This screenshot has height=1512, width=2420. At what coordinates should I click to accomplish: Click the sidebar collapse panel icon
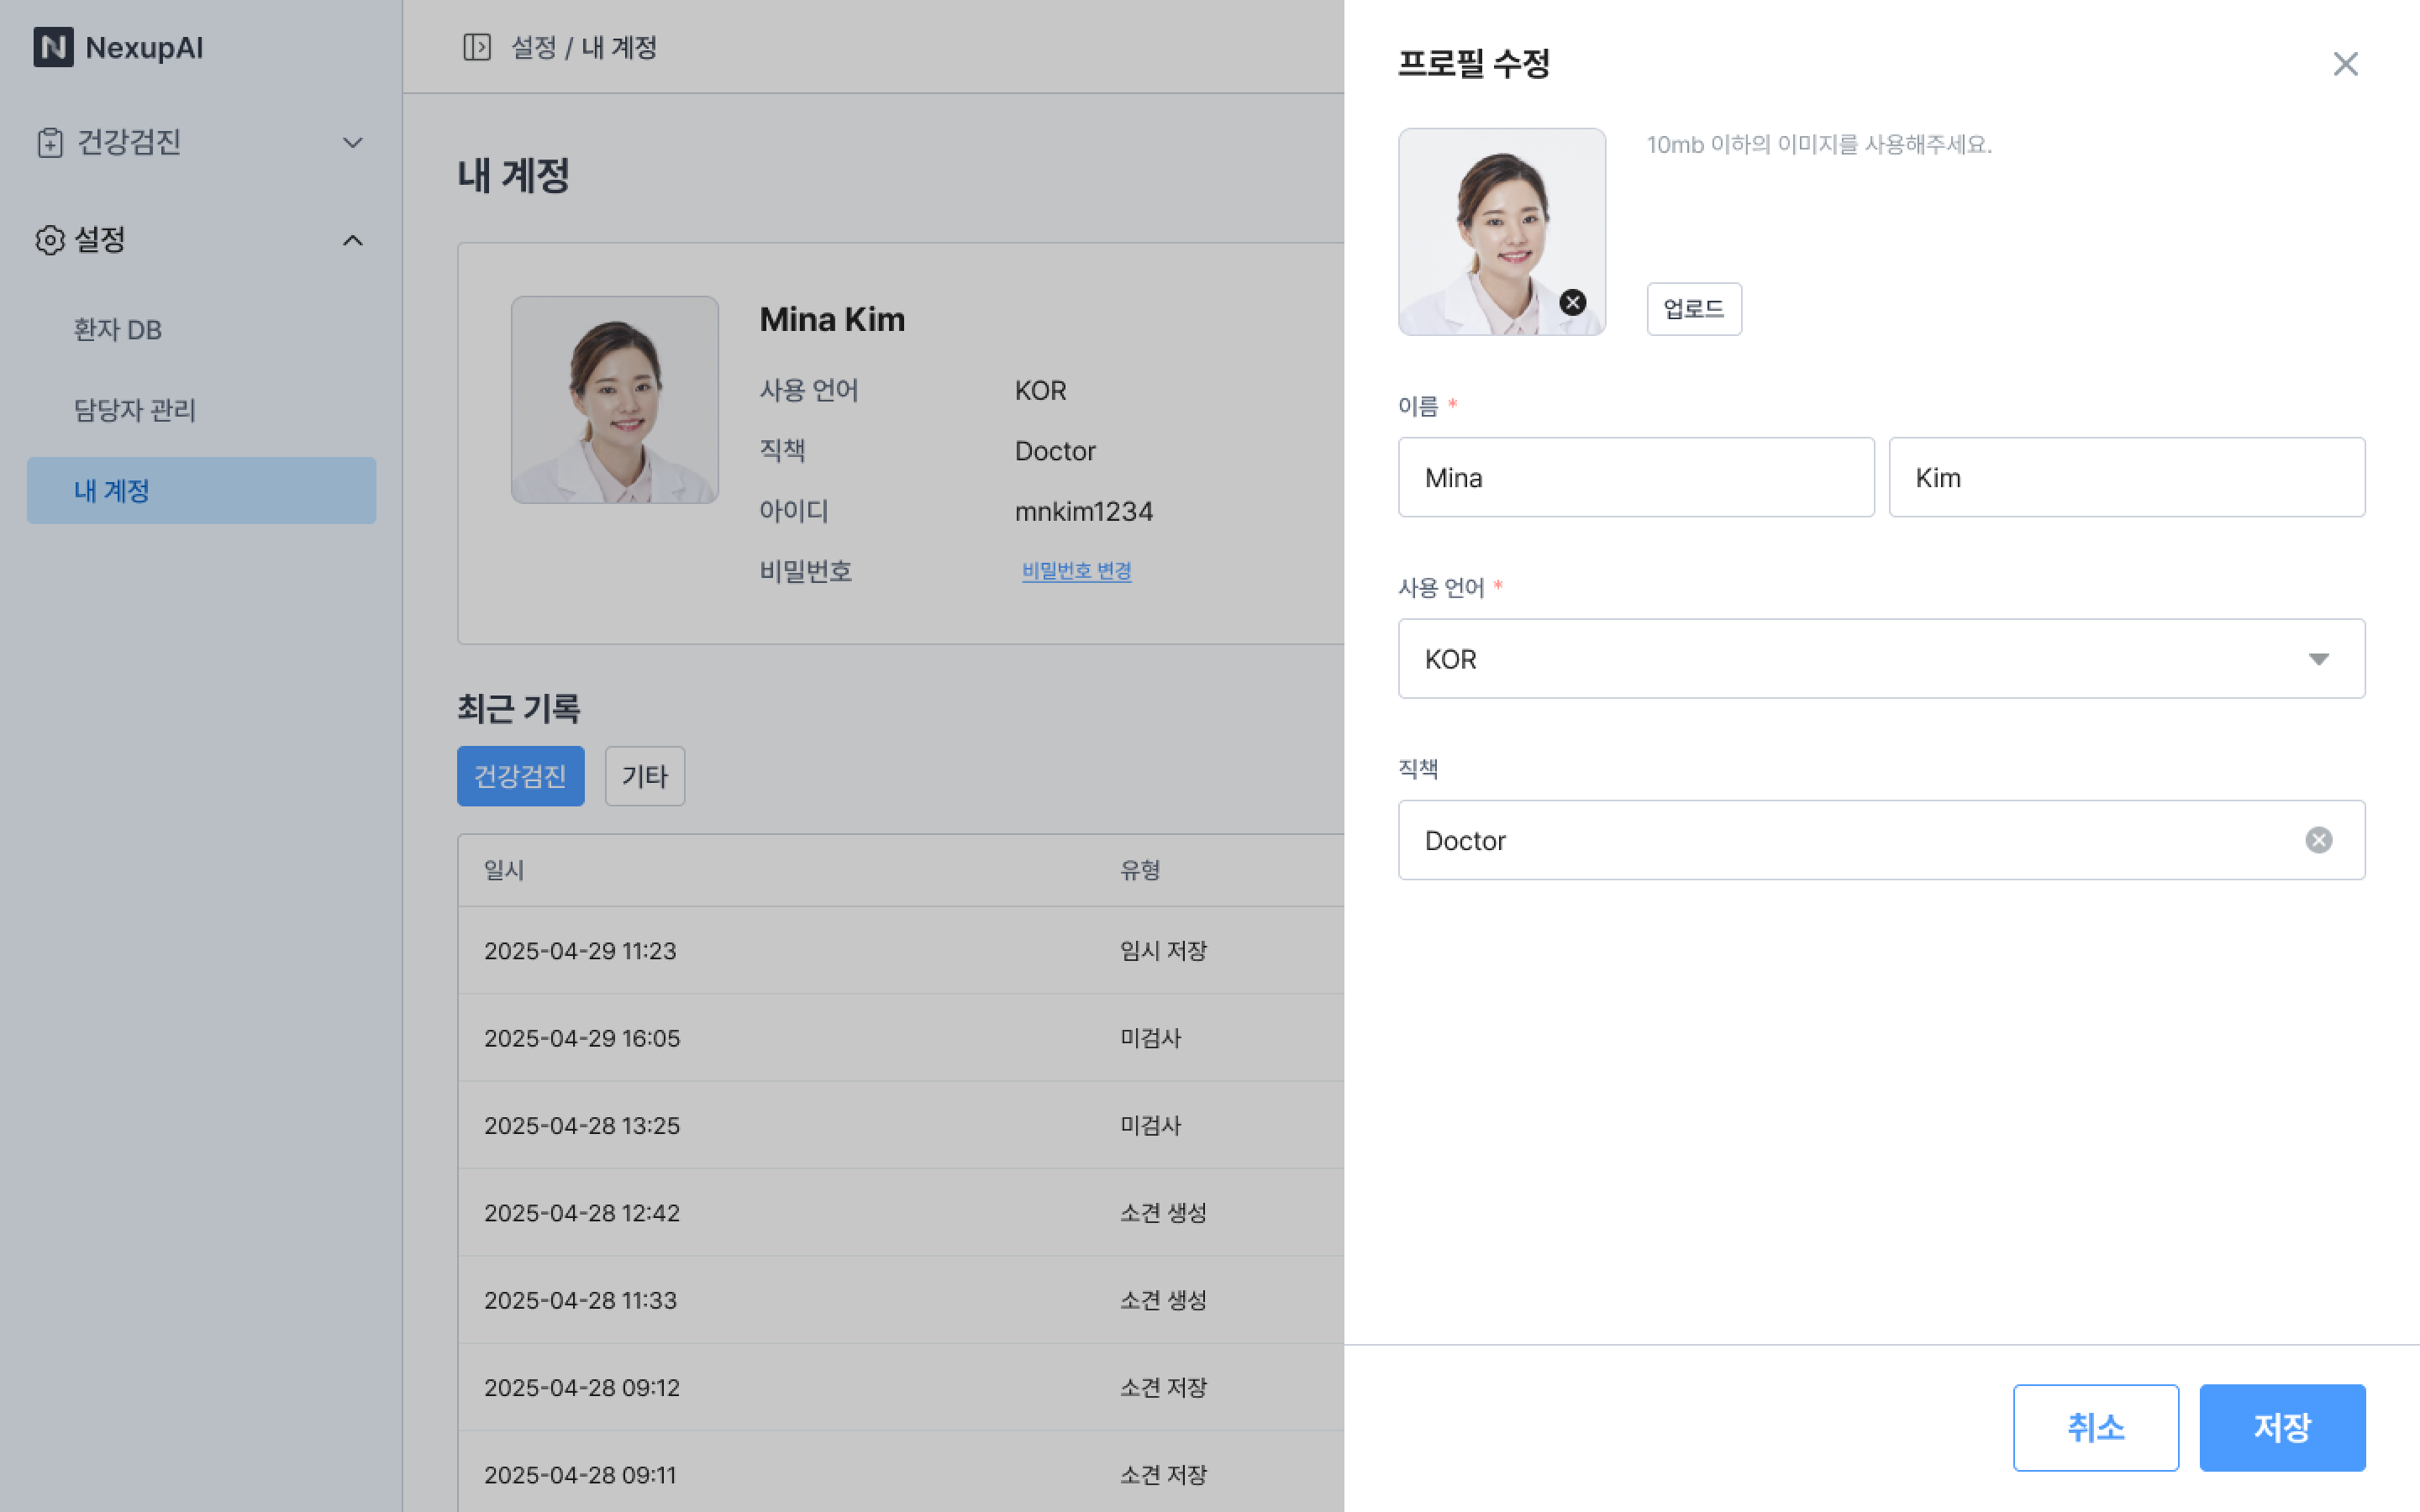point(477,47)
